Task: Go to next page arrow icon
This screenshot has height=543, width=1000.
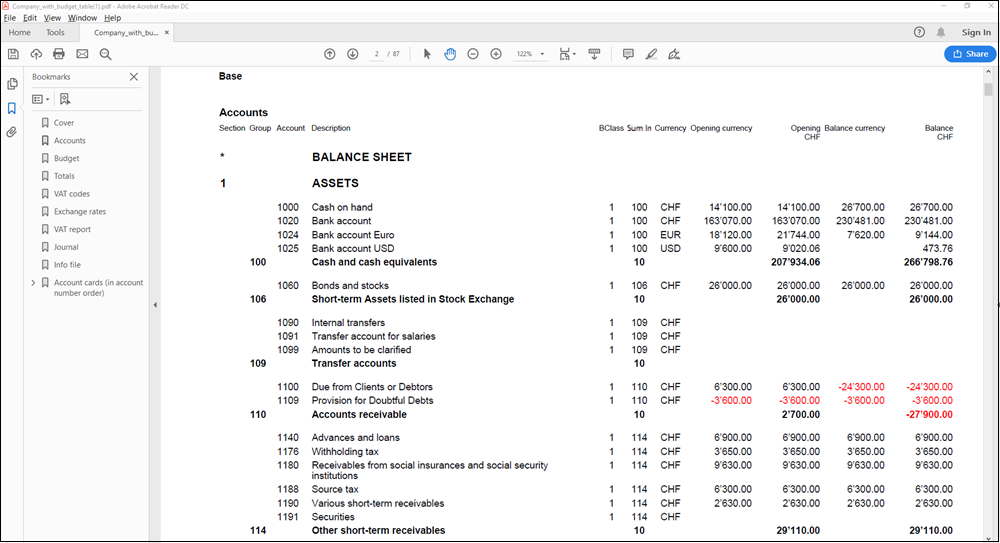Action: point(353,54)
